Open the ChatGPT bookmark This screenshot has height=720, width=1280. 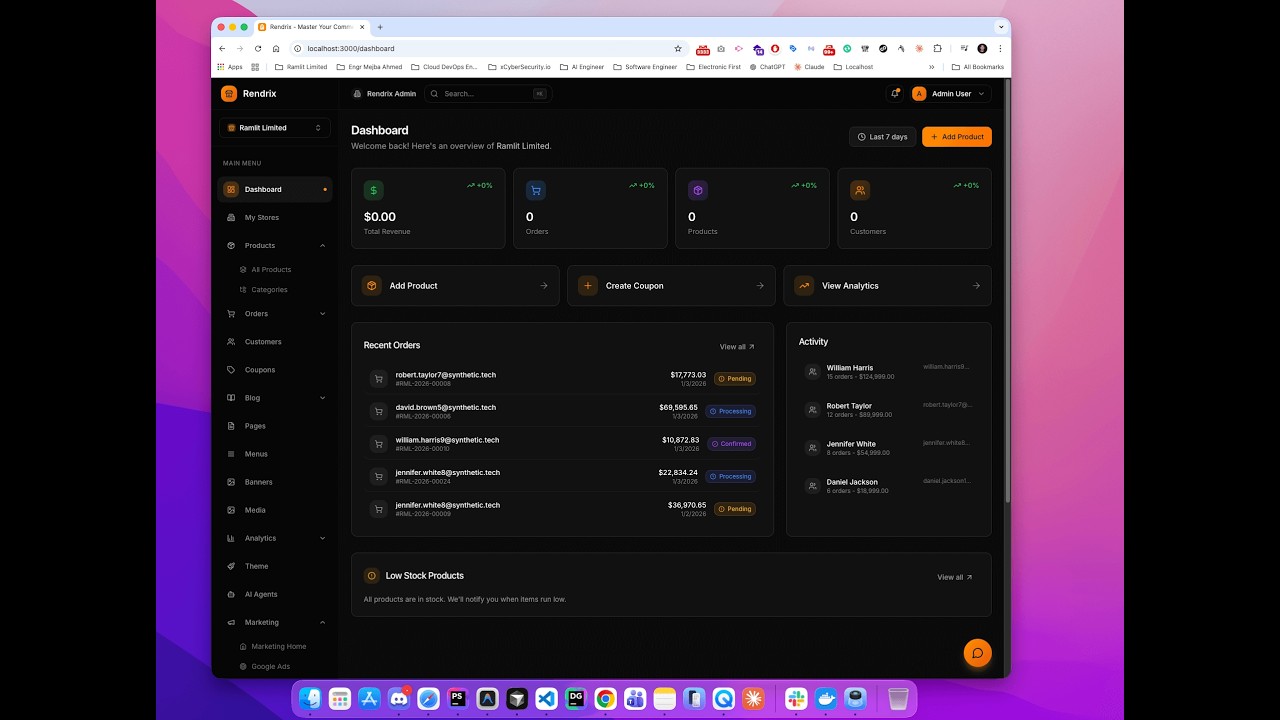click(767, 67)
